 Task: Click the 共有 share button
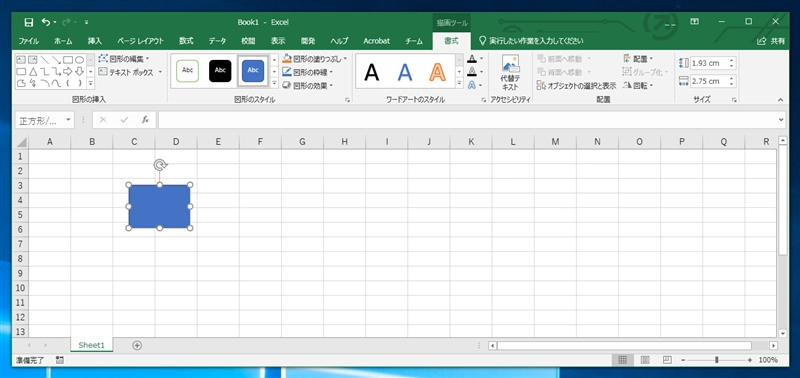tap(771, 41)
